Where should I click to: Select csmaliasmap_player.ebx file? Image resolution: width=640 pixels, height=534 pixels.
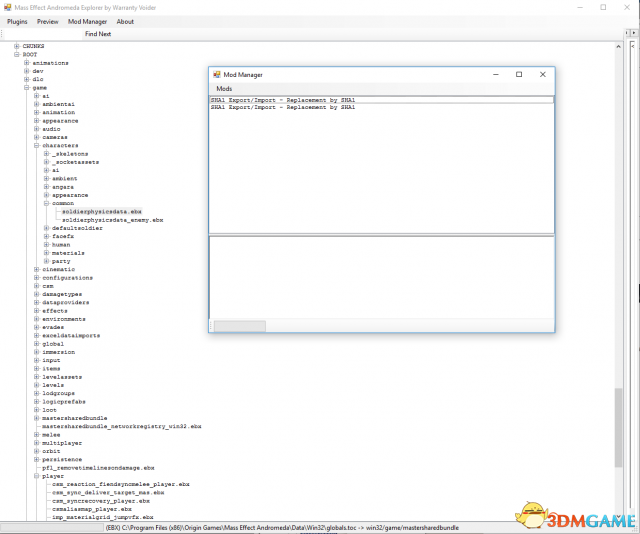point(92,509)
